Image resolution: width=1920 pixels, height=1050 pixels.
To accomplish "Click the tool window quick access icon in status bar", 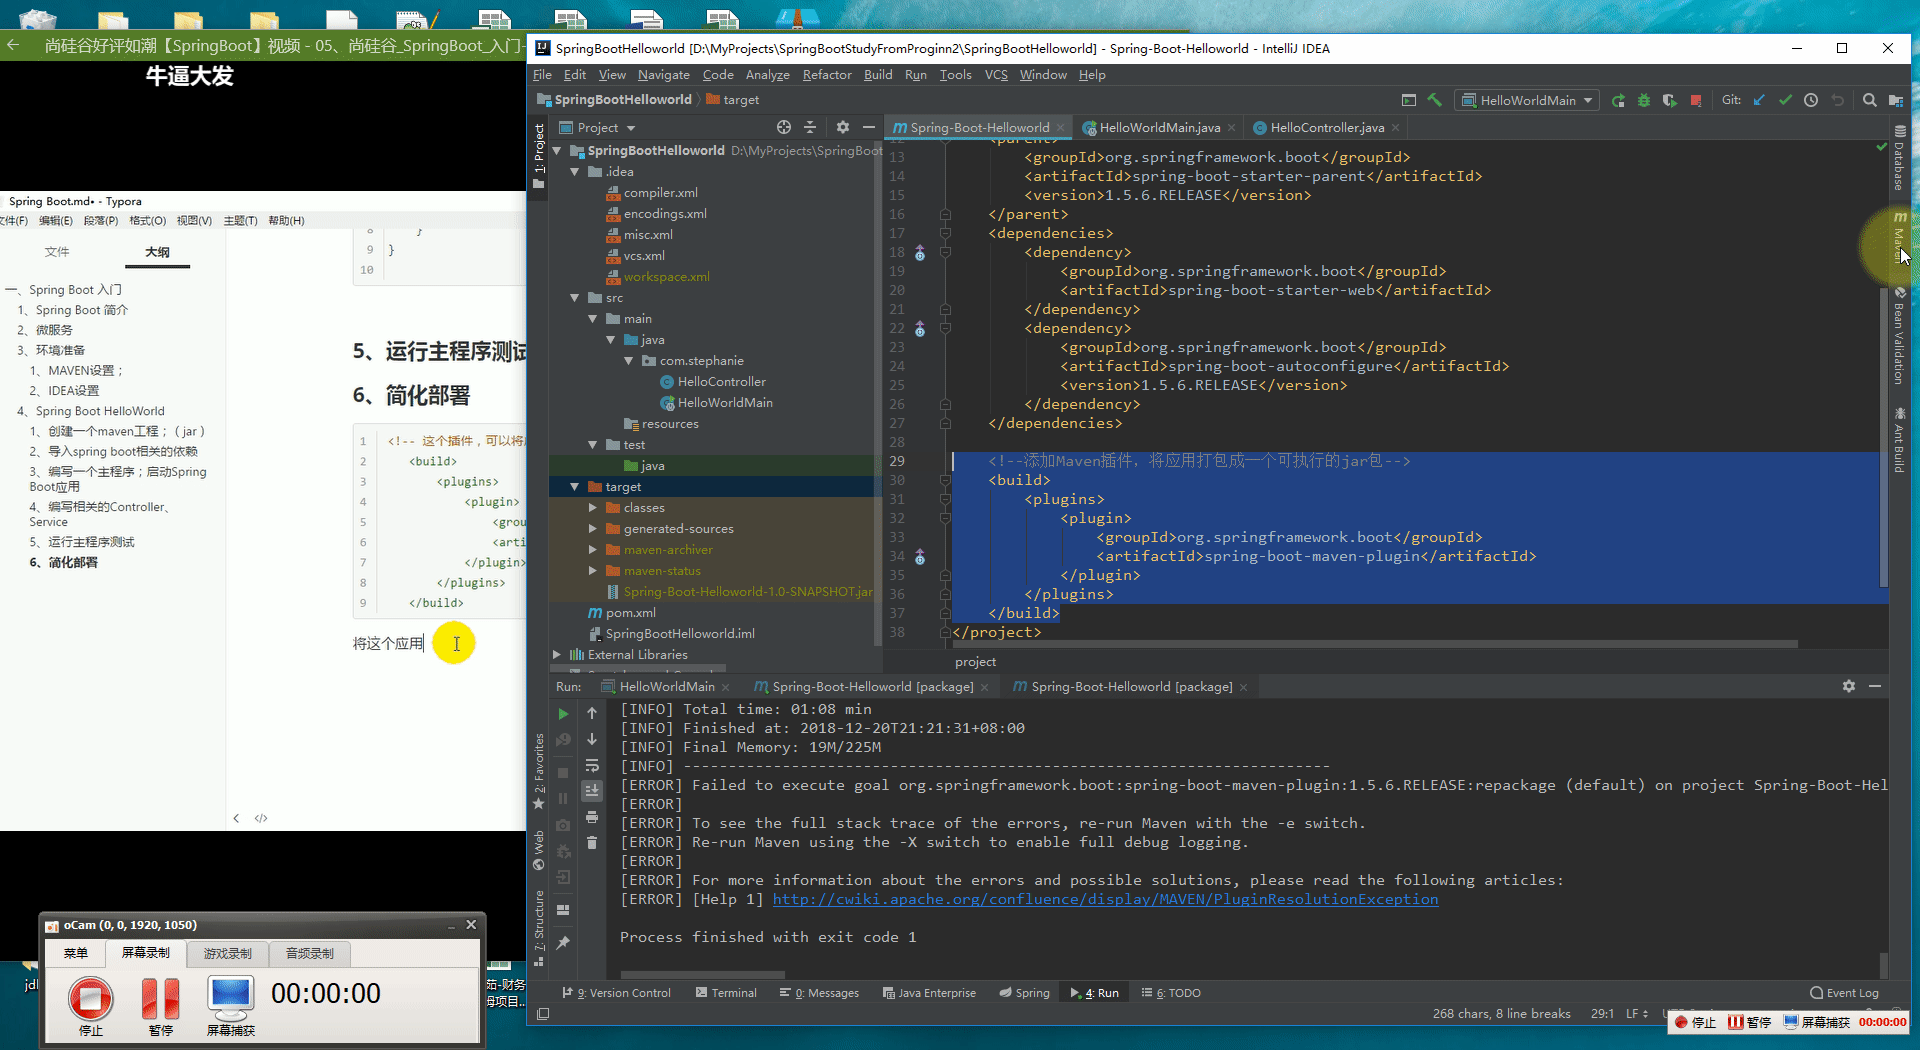I will point(543,1013).
